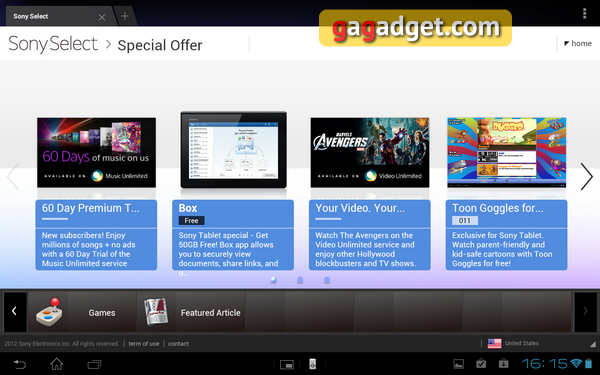Viewport: 600px width, 375px height.
Task: Open the 60 Days of music thumbnail
Action: (x=96, y=152)
